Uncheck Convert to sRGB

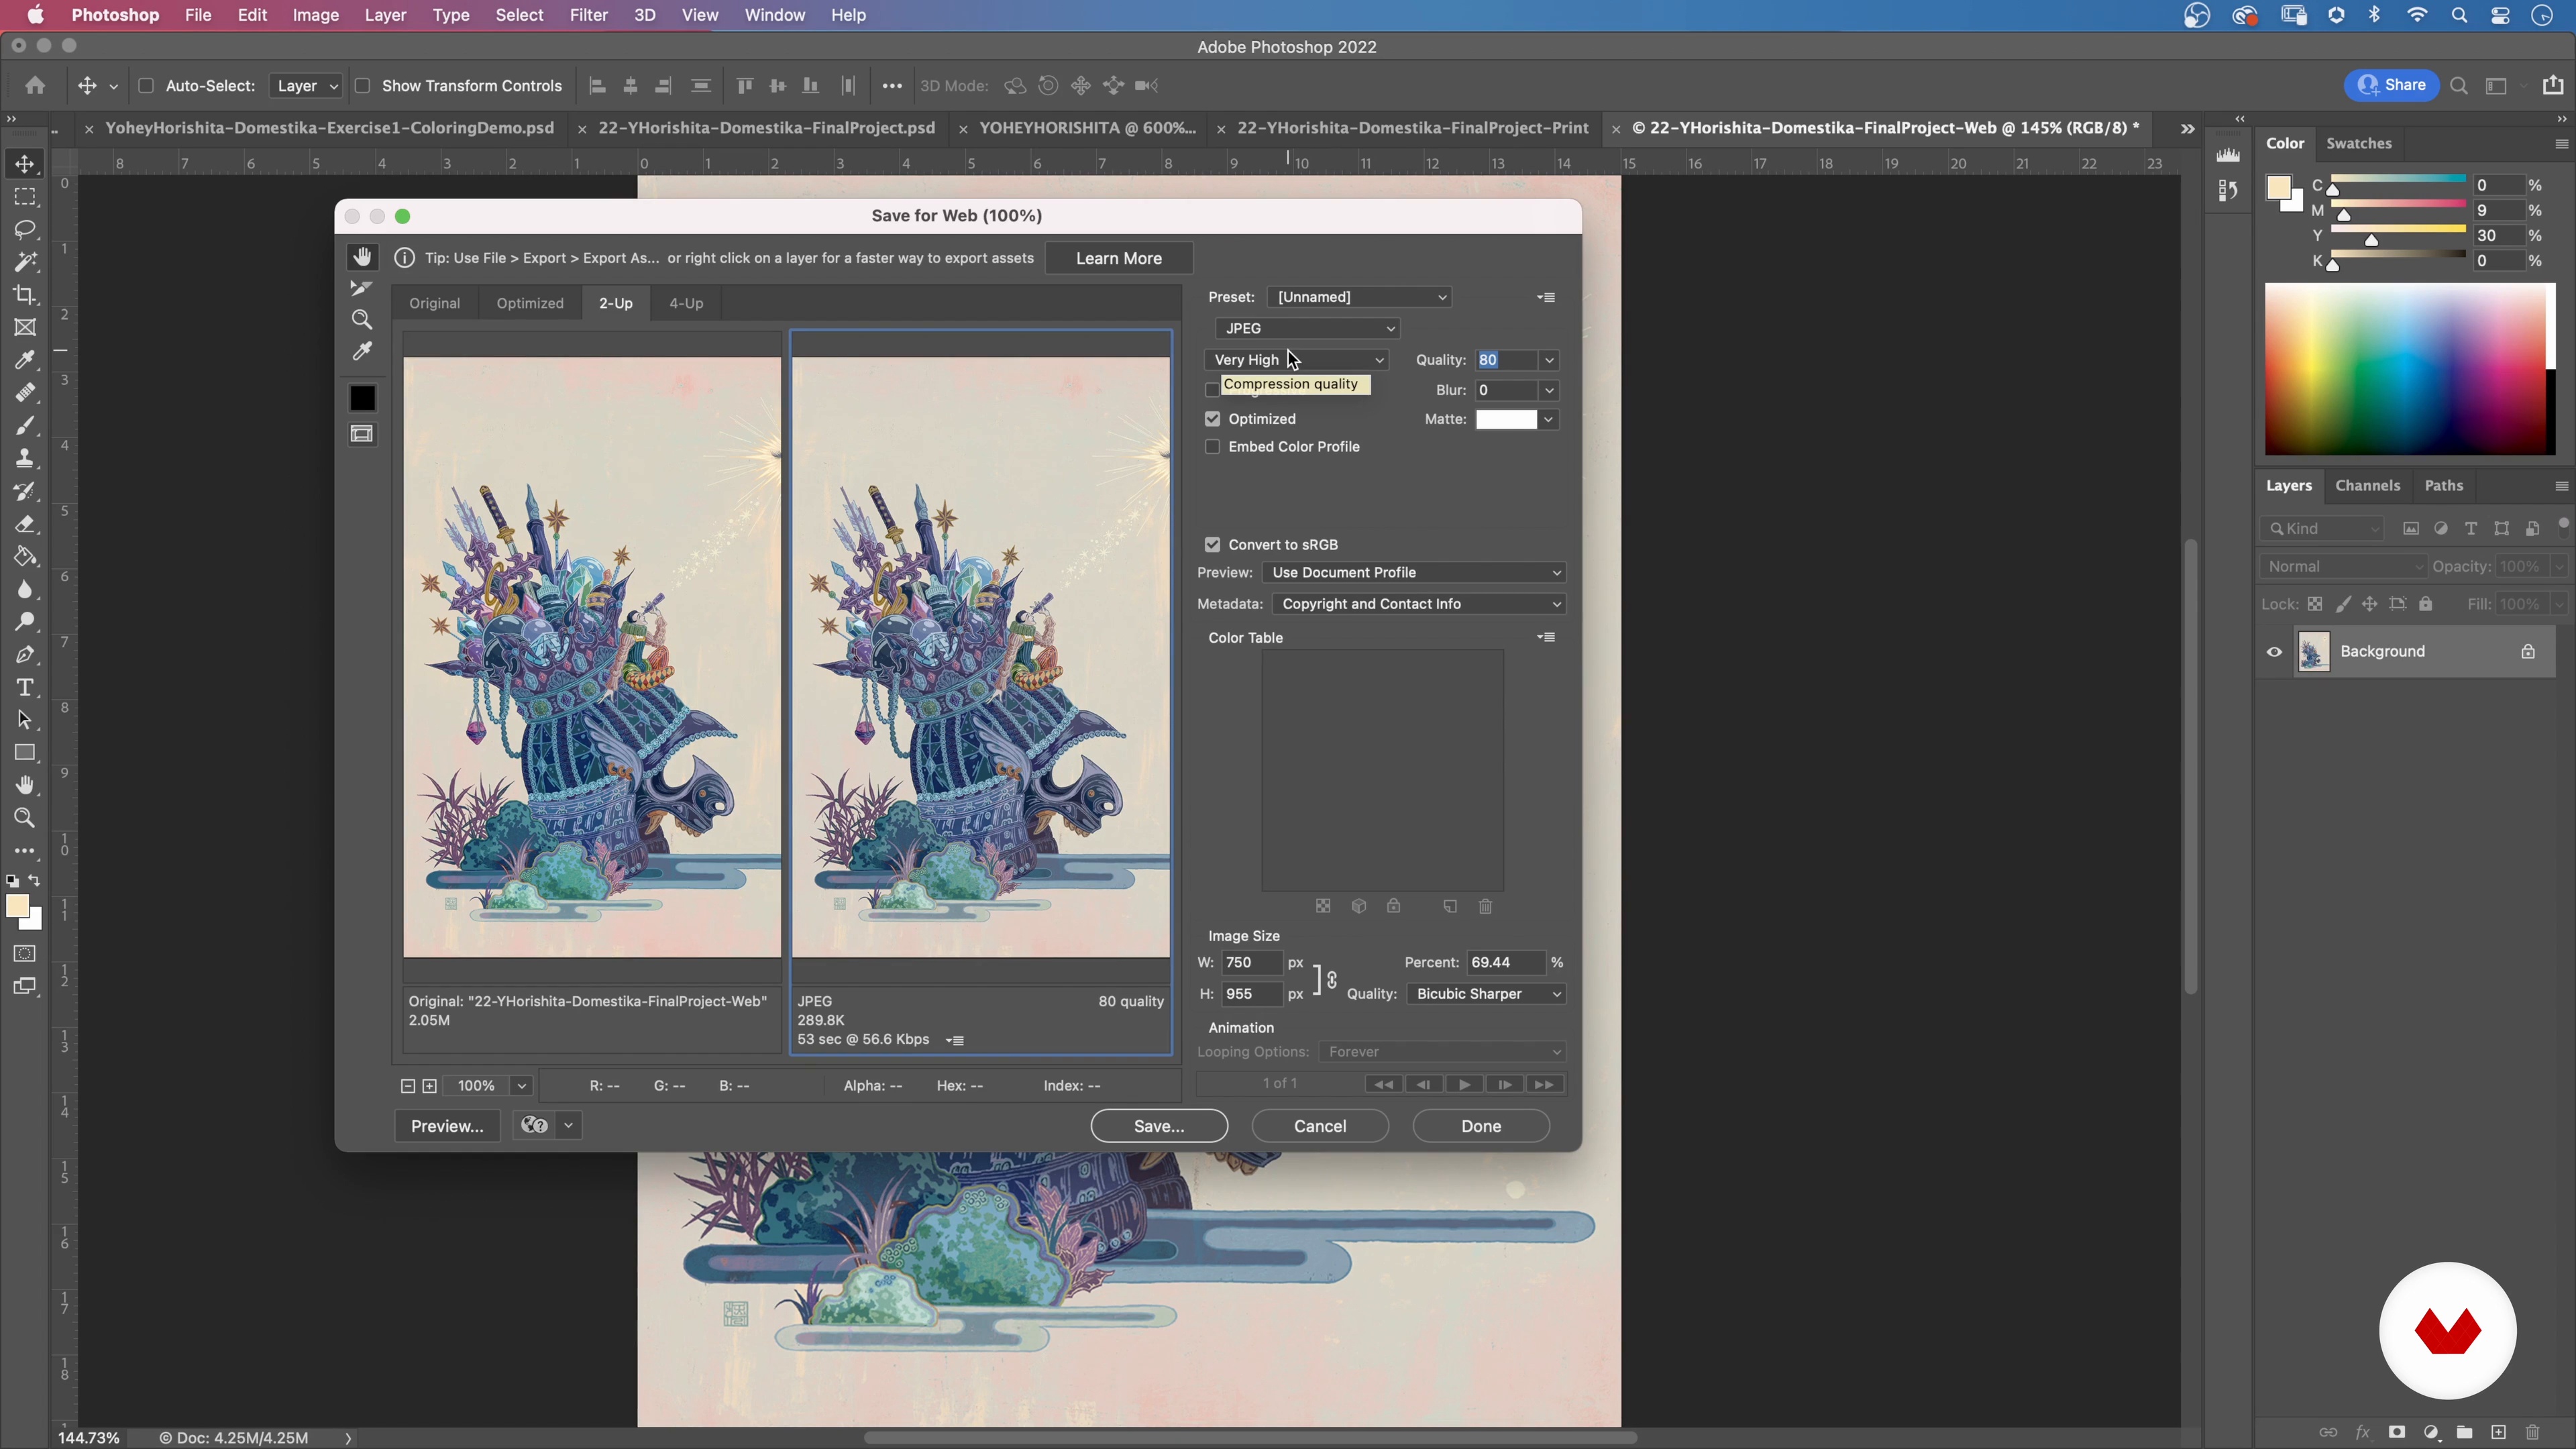click(1213, 545)
